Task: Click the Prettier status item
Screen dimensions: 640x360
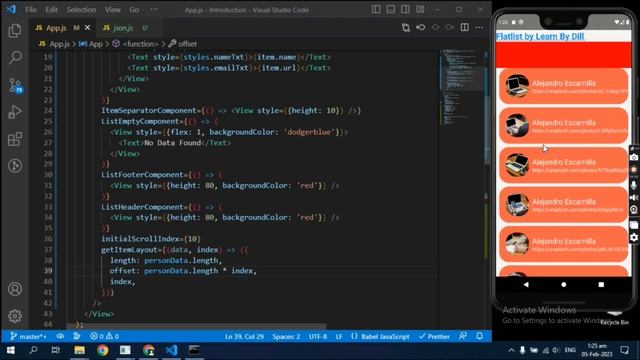Action: (x=434, y=337)
